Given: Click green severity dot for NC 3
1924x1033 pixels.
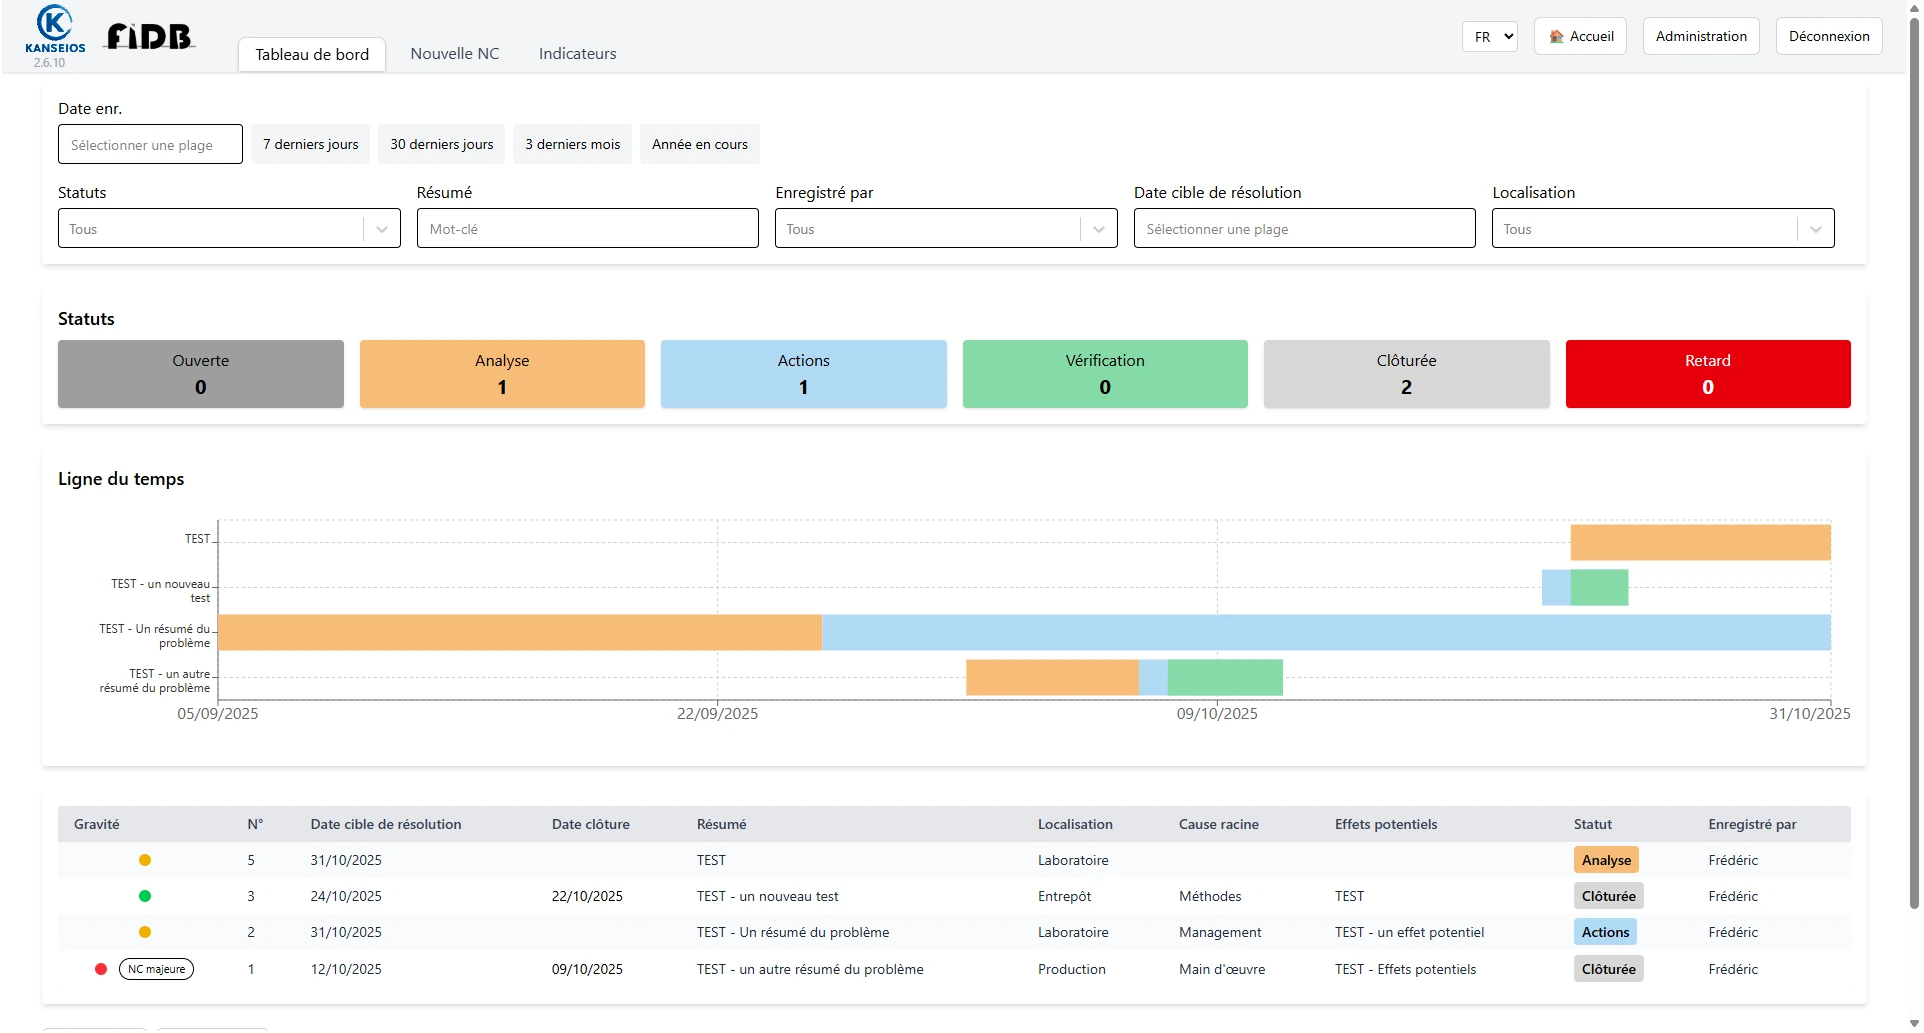Looking at the screenshot, I should pos(145,896).
